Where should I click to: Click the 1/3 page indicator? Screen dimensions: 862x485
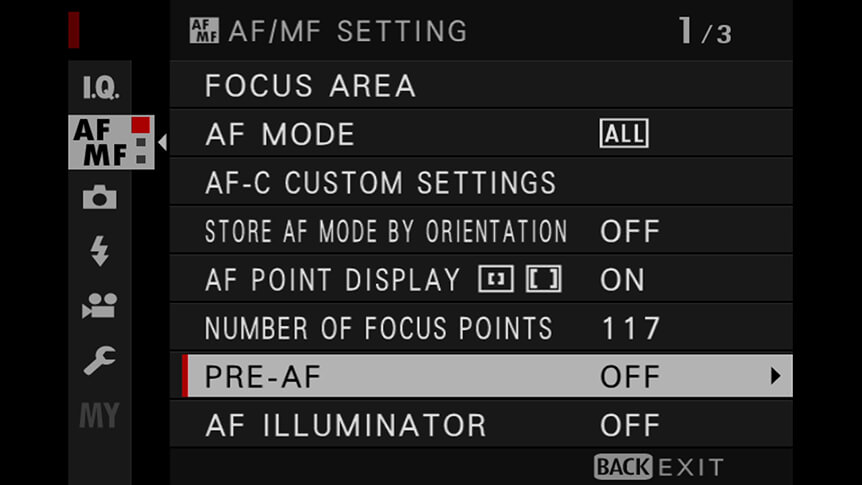tap(705, 31)
